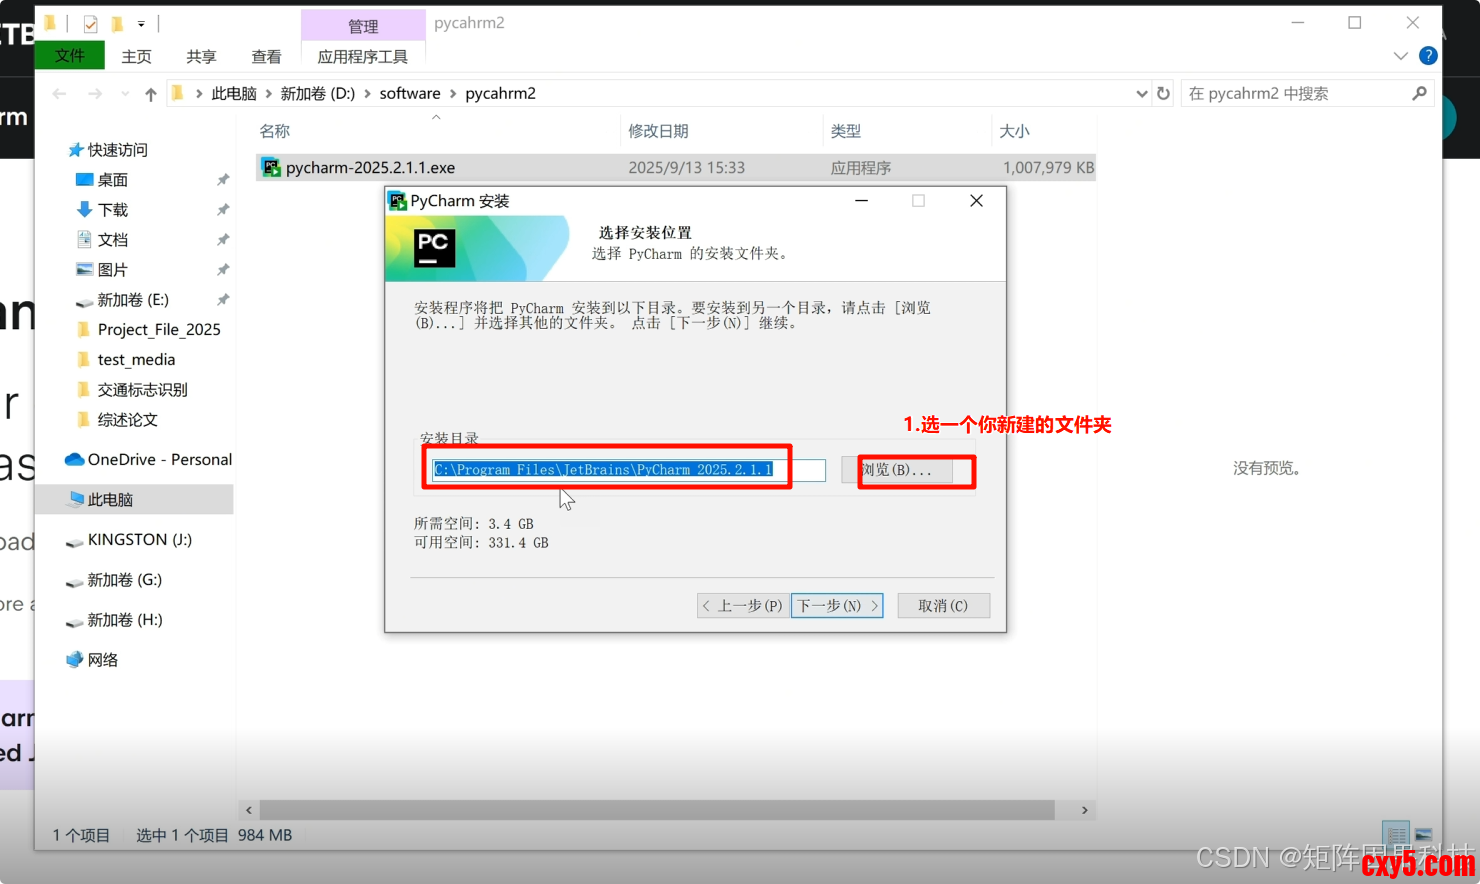1480x884 pixels.
Task: Cancel the install with 取消(C)
Action: tap(943, 606)
